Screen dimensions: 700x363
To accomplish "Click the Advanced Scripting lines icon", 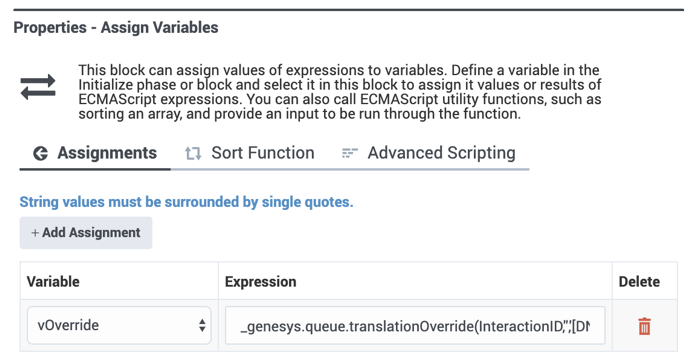I will [x=350, y=153].
